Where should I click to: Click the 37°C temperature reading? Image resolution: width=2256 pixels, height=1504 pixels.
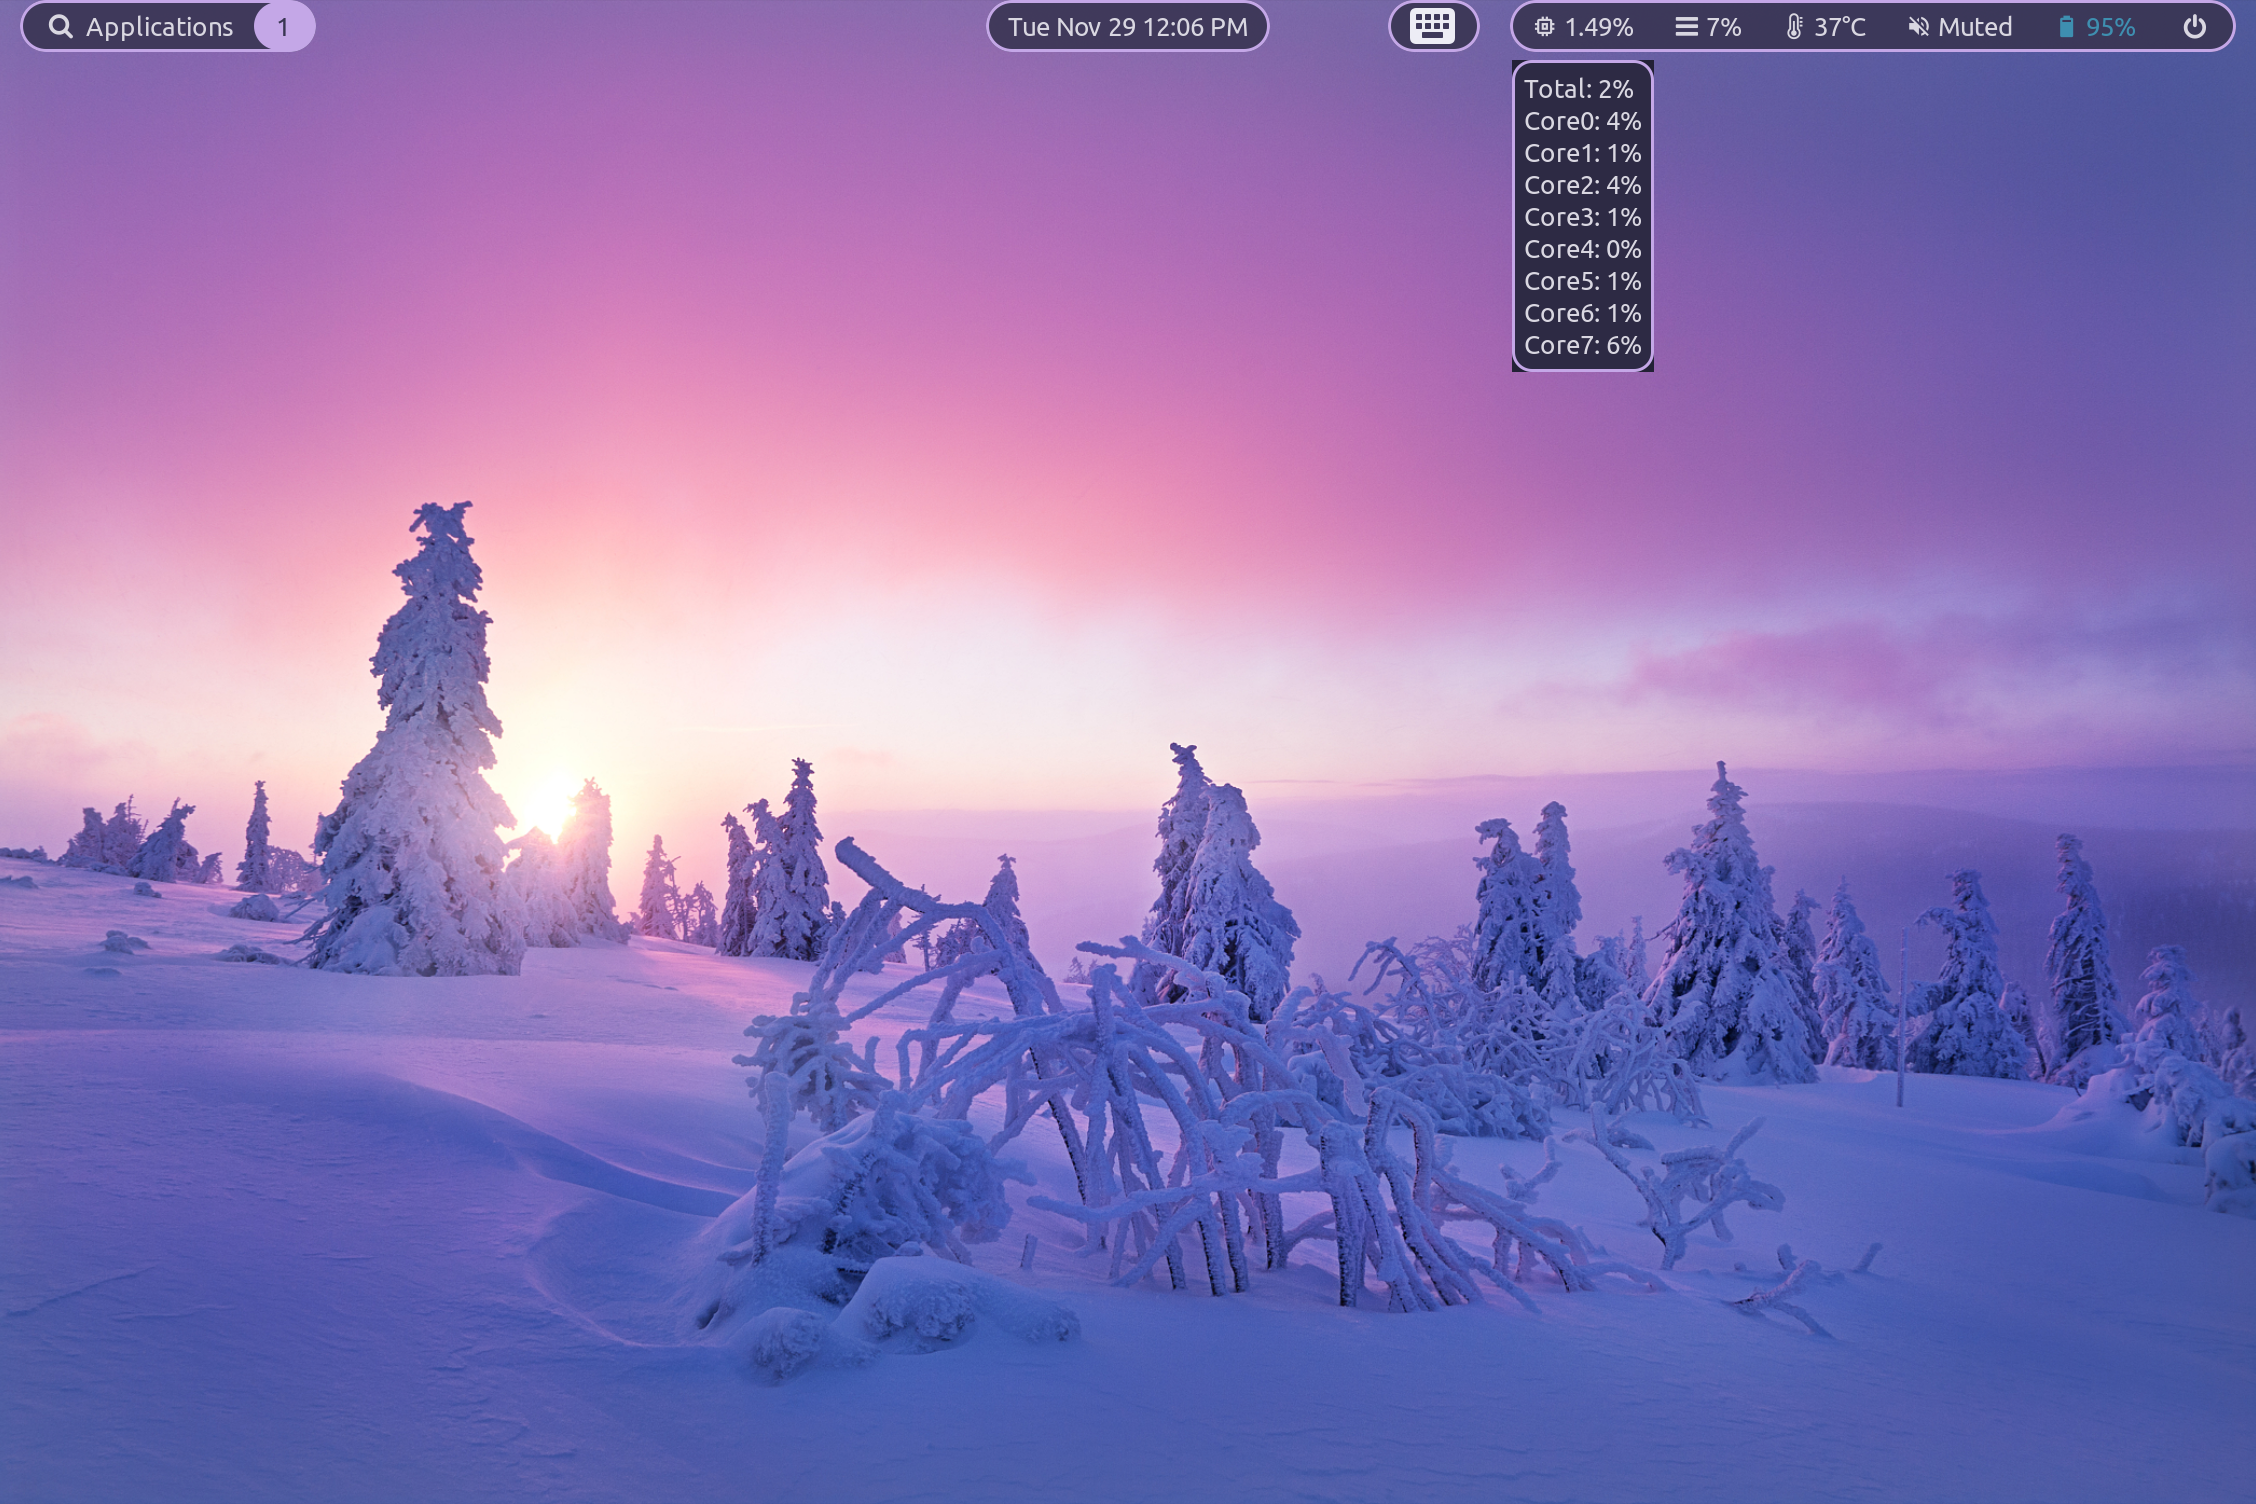1839,27
